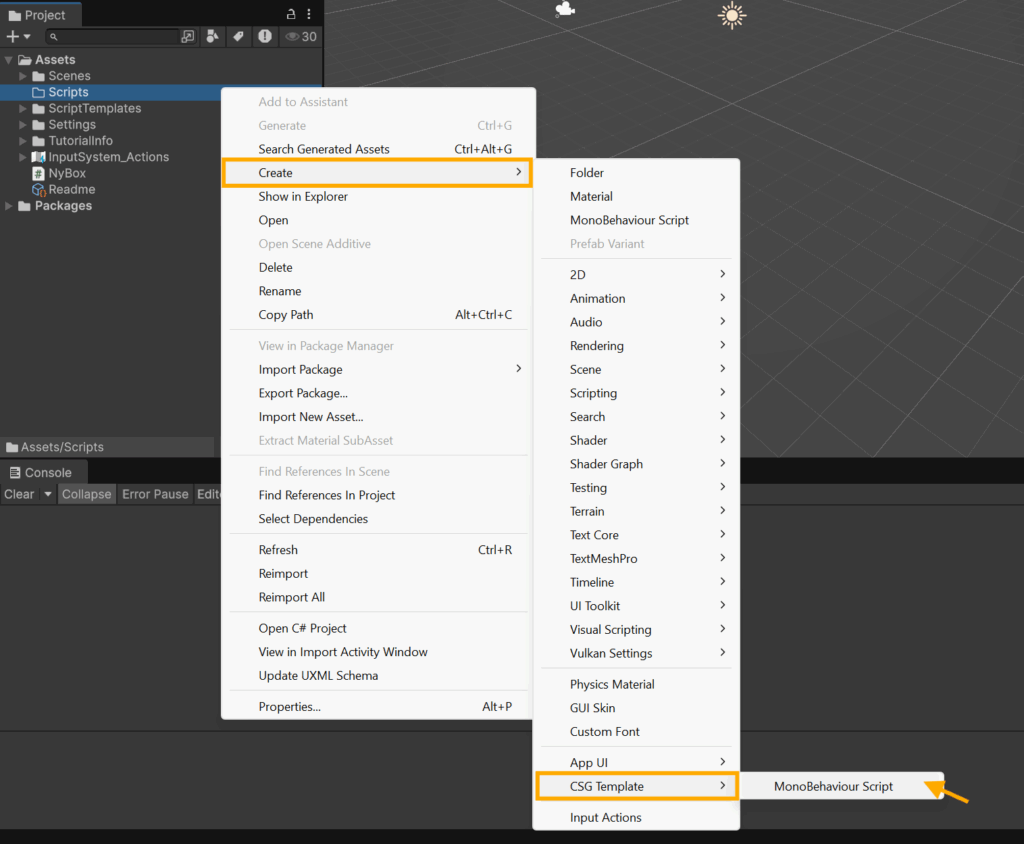The image size is (1024, 844).
Task: Select the TutorialInfo folder icon
Action: pyautogui.click(x=39, y=141)
